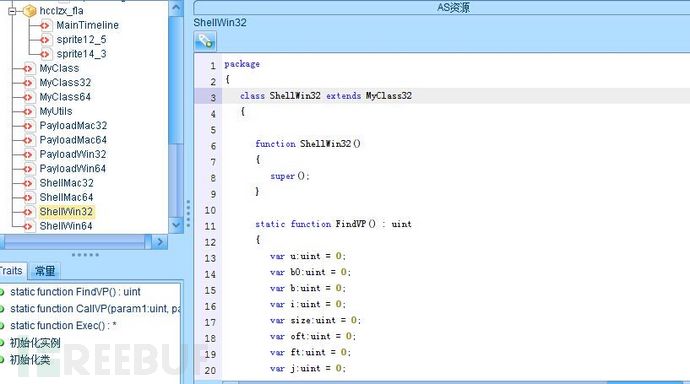
Task: Click the ShellWin32 script icon
Action: coord(28,212)
